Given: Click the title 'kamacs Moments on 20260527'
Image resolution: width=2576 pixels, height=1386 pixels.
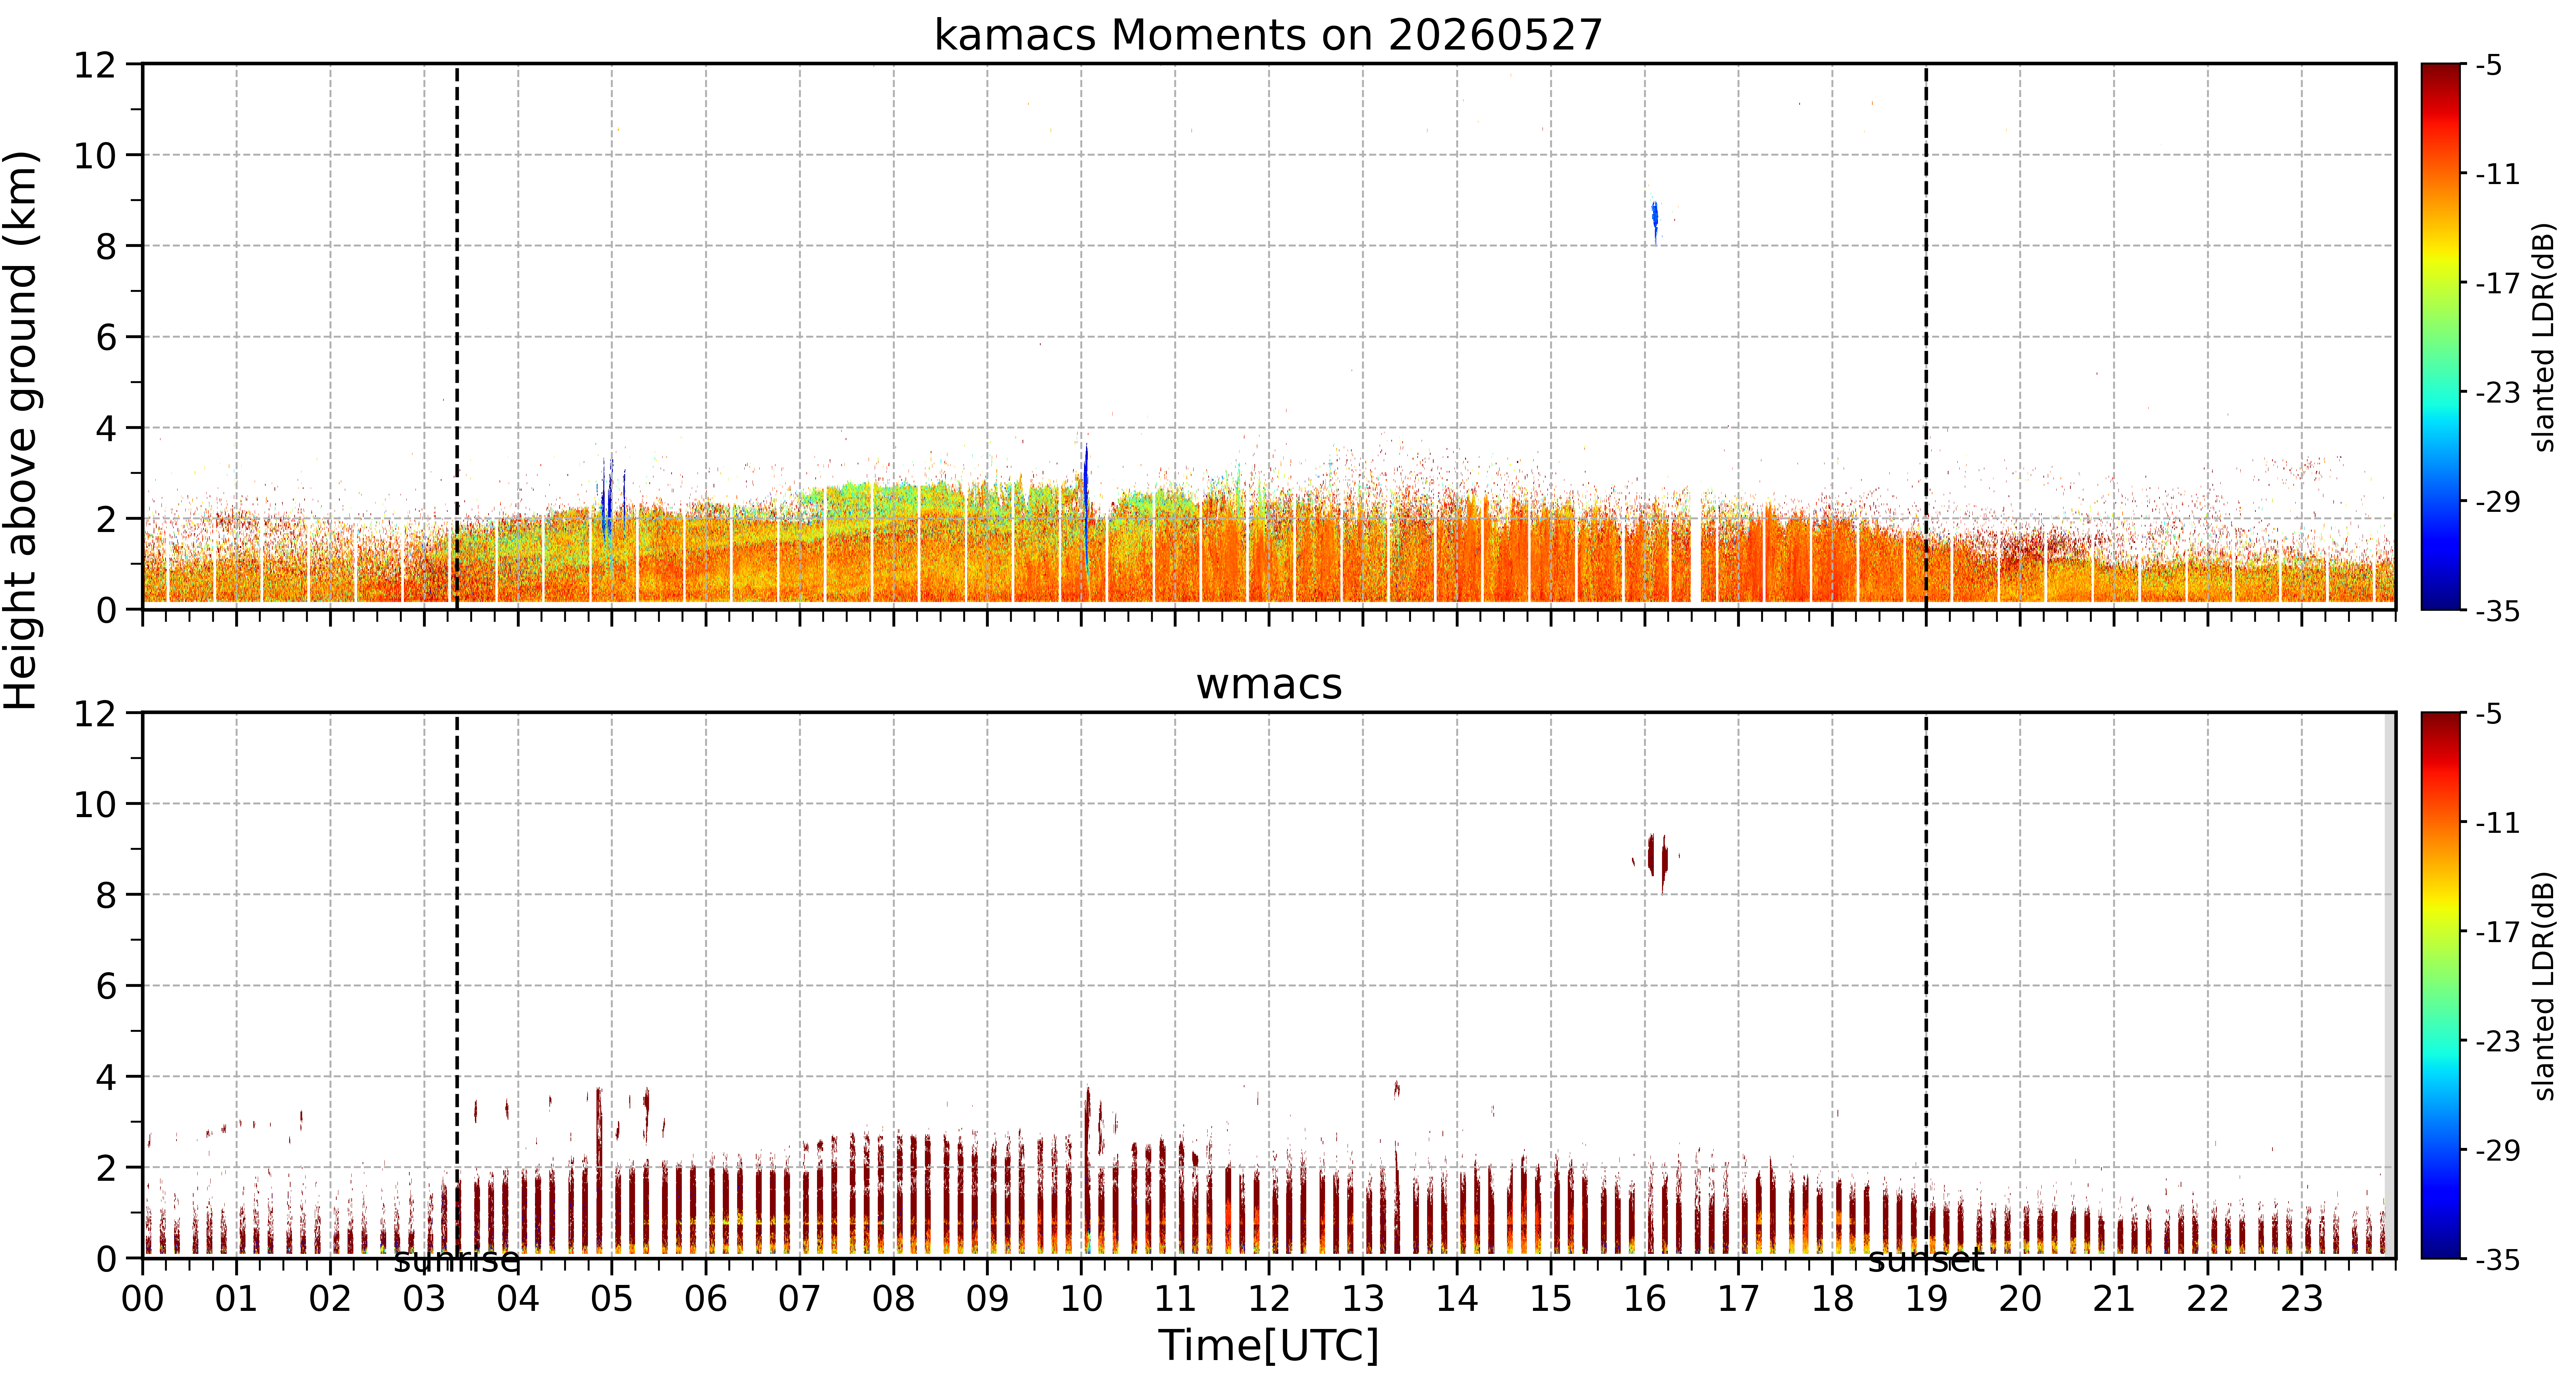Looking at the screenshot, I should click(x=1268, y=35).
